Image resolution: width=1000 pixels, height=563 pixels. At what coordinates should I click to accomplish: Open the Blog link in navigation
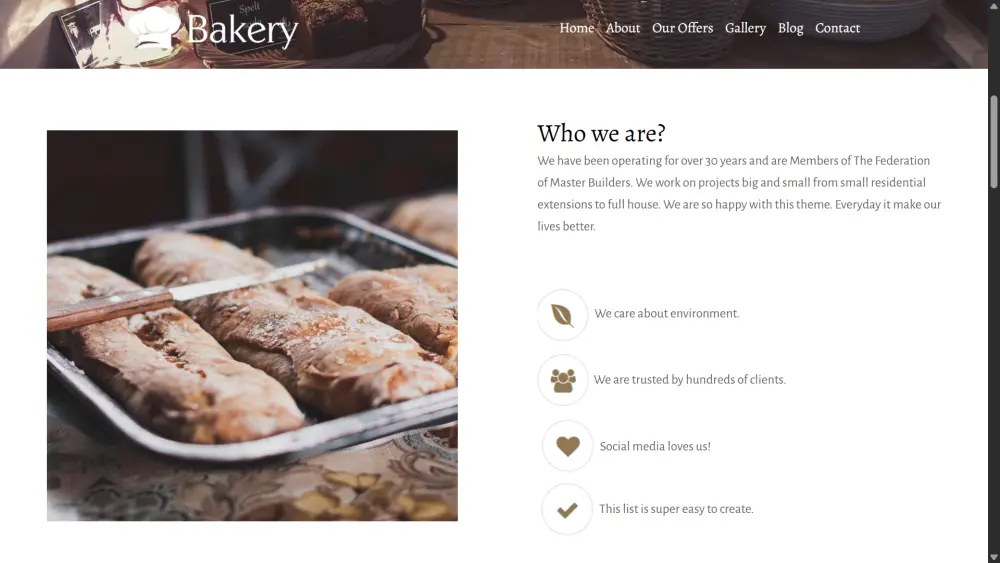(790, 28)
